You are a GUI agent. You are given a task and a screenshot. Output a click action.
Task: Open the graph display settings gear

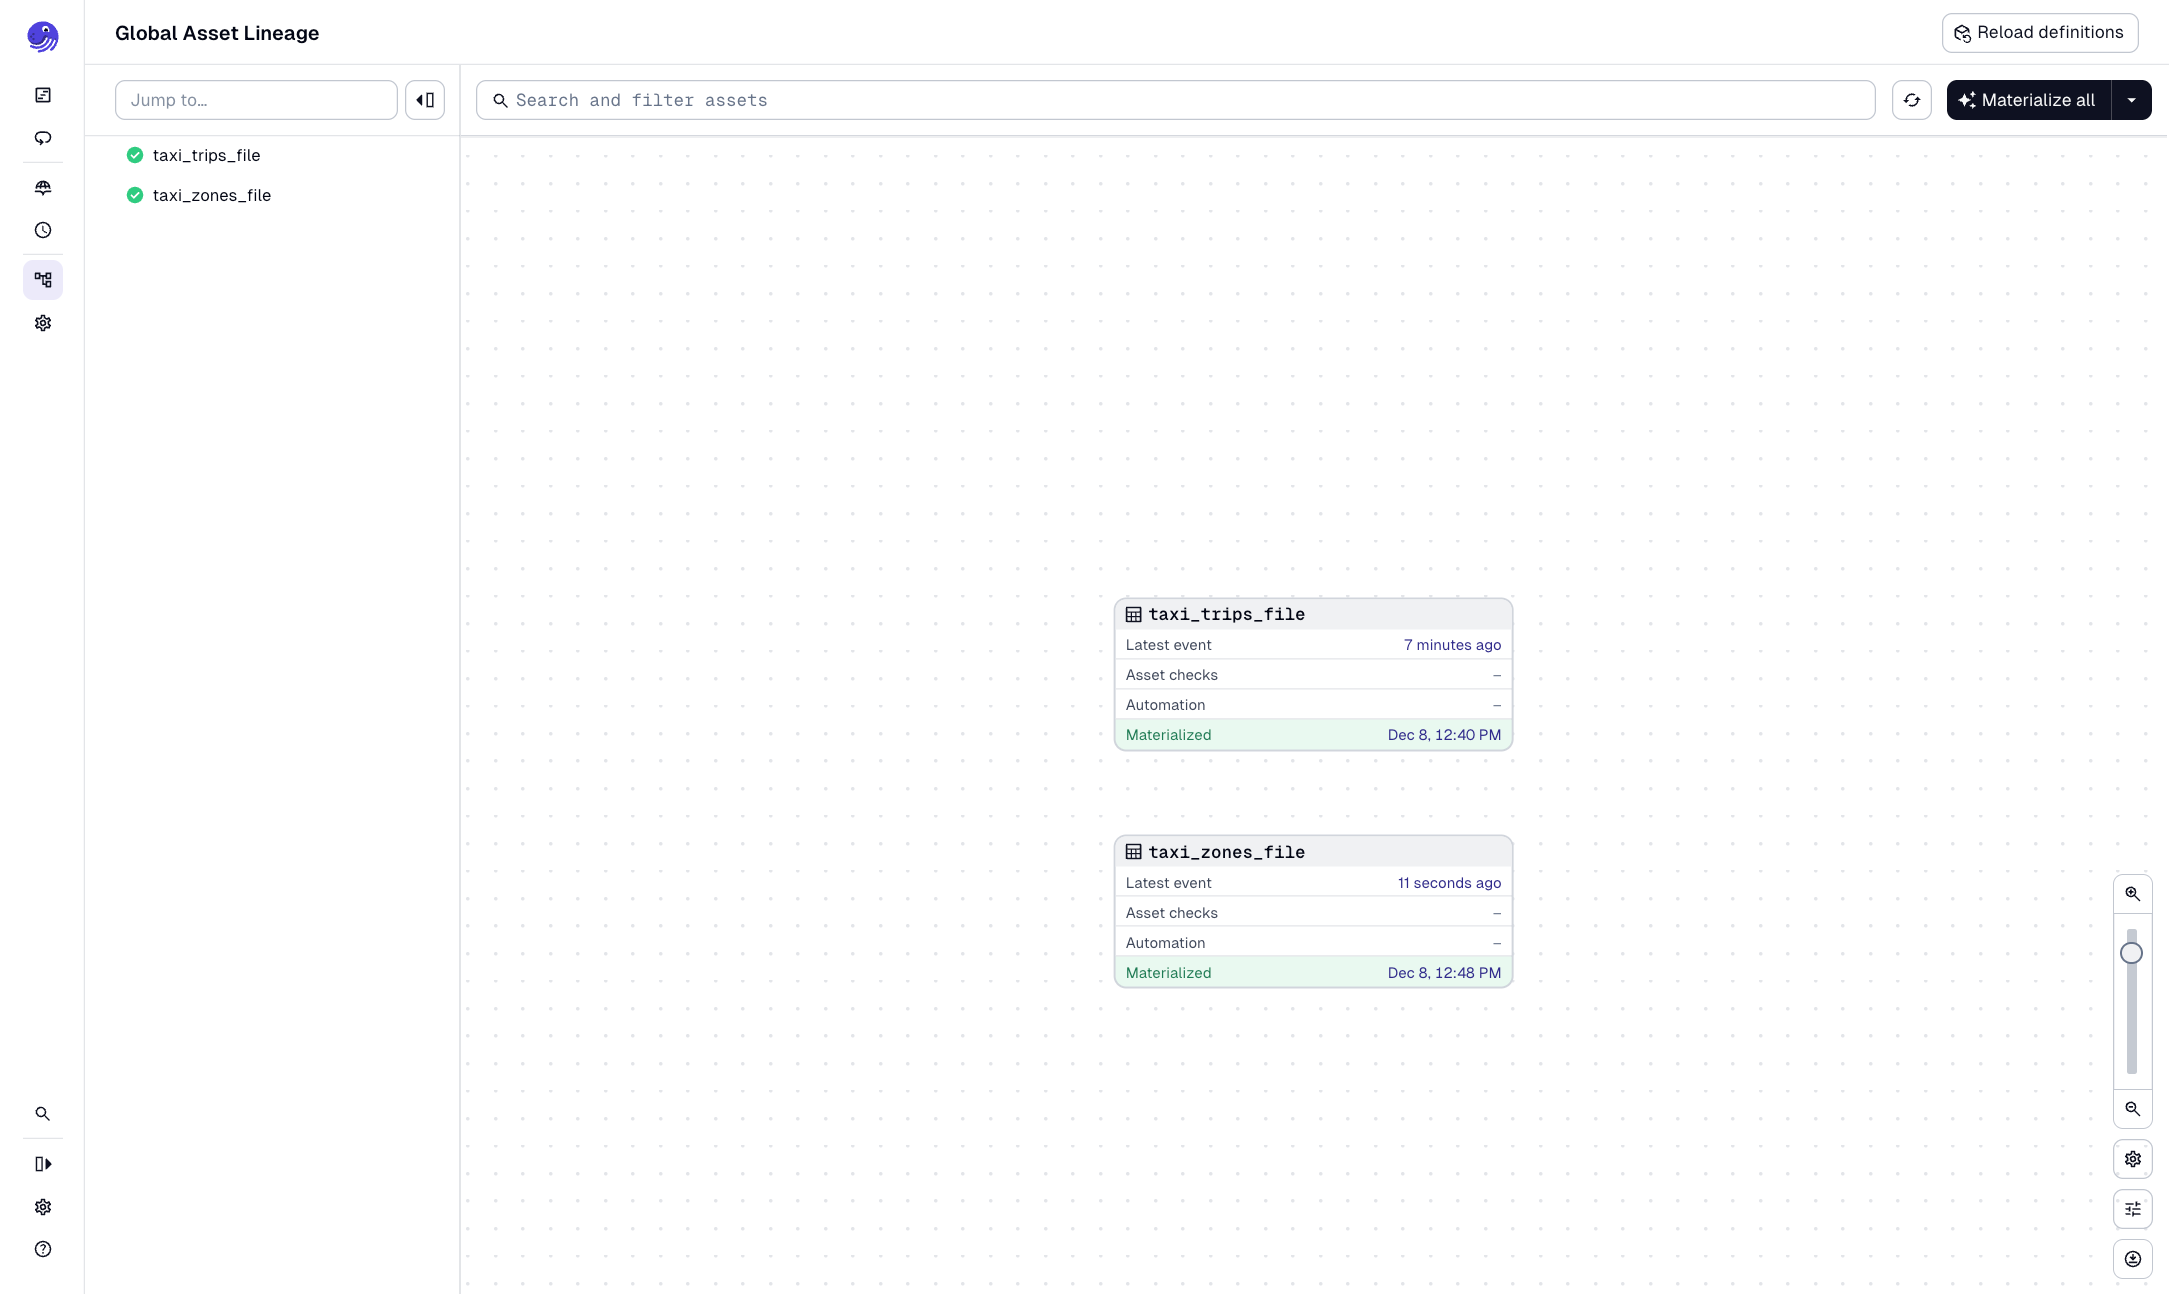pyautogui.click(x=2132, y=1159)
